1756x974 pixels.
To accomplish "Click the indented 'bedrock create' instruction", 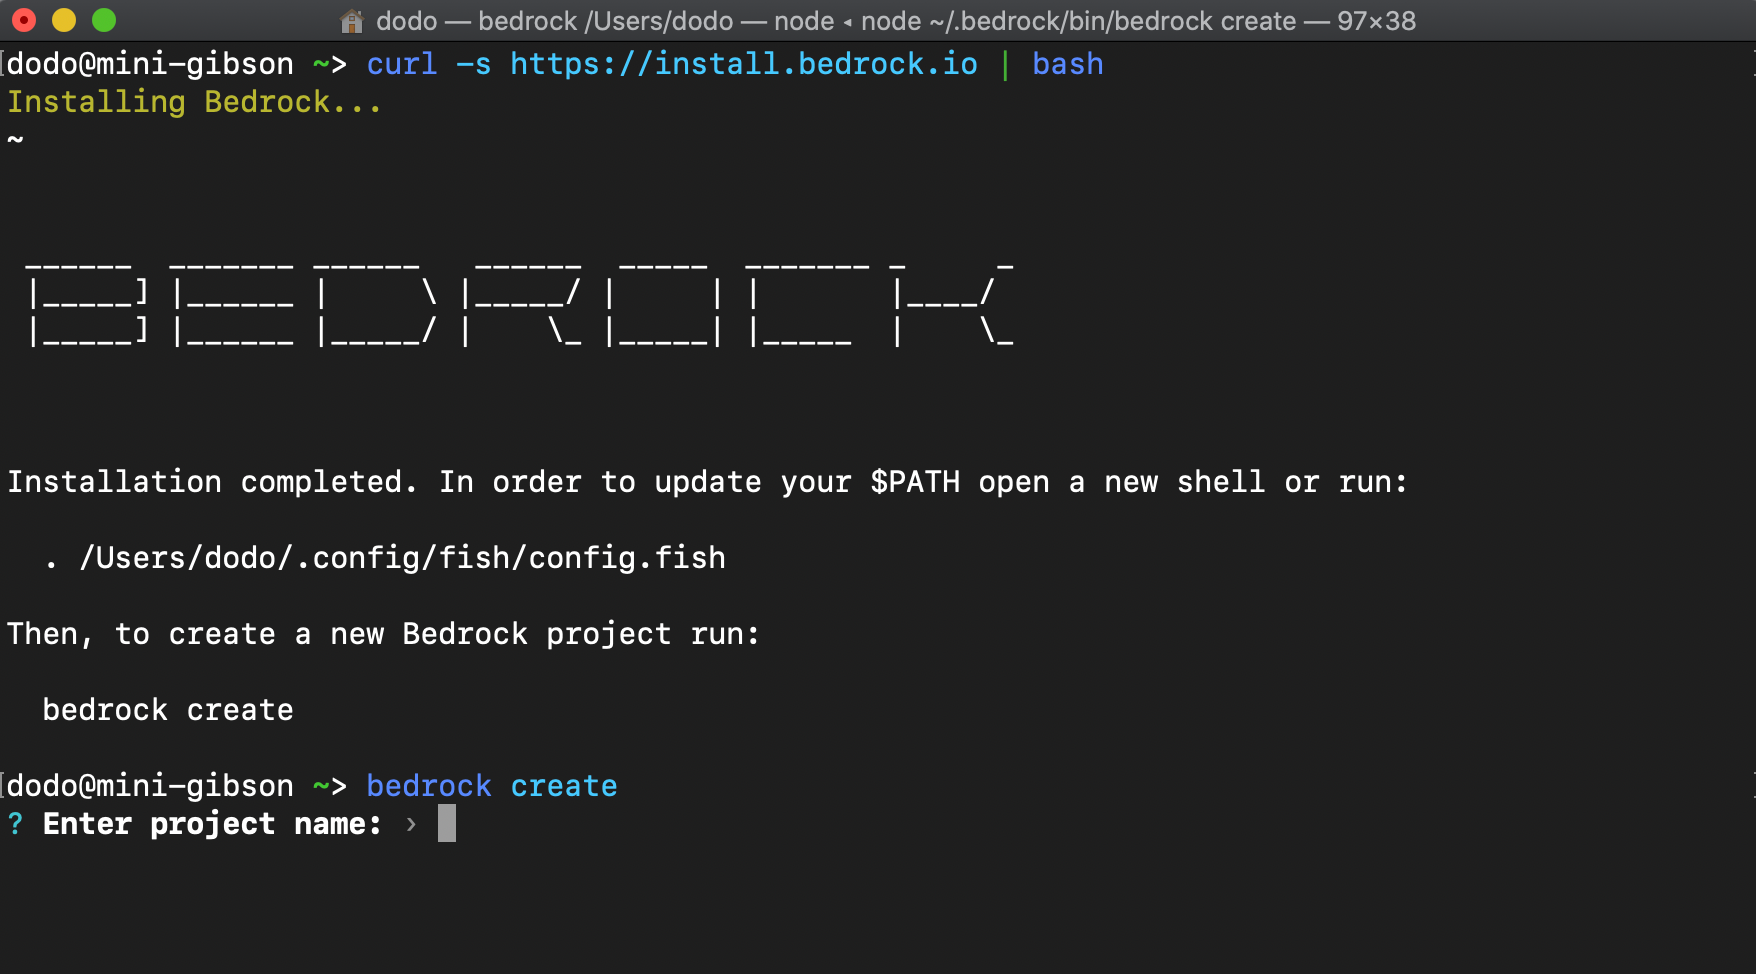I will (168, 710).
